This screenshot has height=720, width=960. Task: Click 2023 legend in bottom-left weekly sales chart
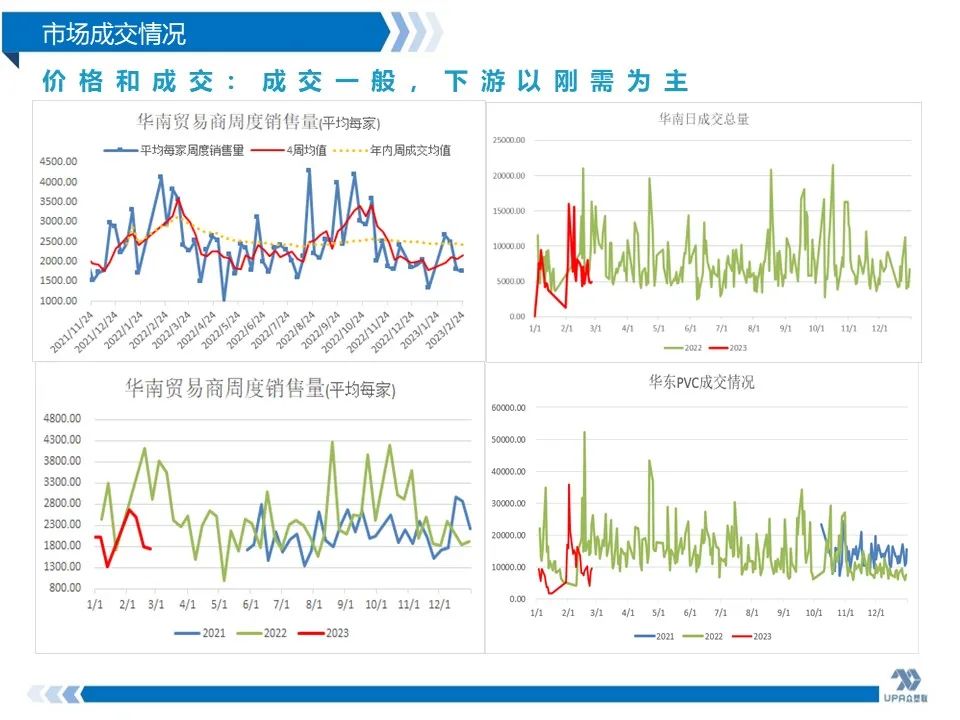coord(323,633)
